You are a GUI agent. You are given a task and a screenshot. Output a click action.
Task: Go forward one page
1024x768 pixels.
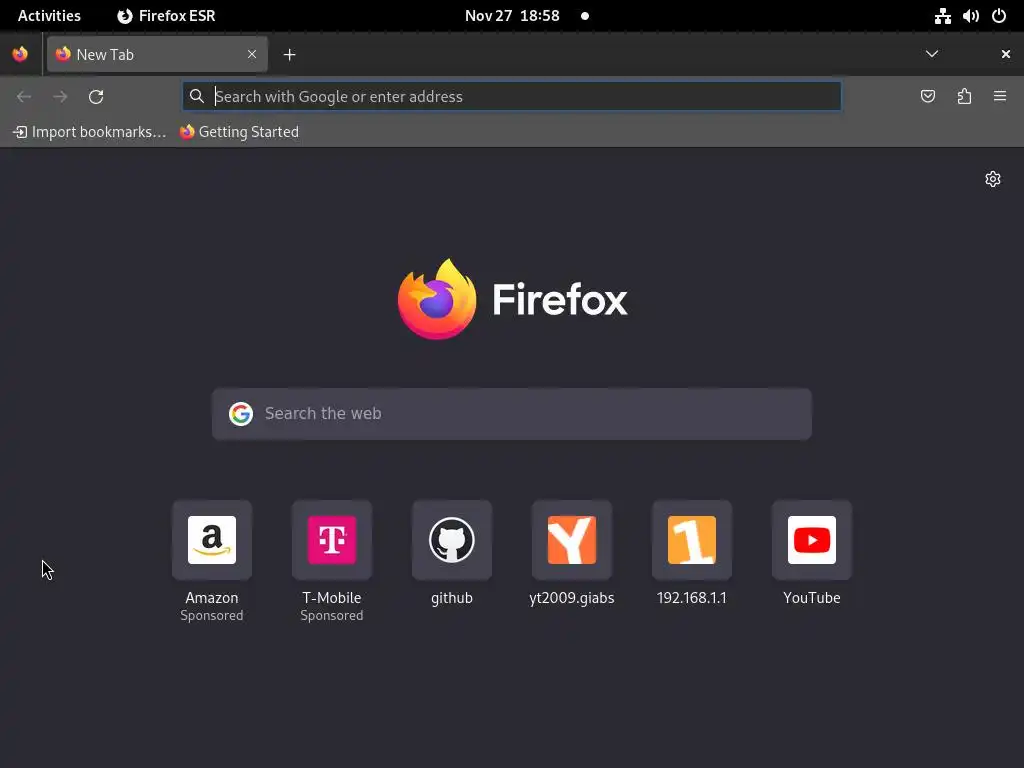pos(60,97)
